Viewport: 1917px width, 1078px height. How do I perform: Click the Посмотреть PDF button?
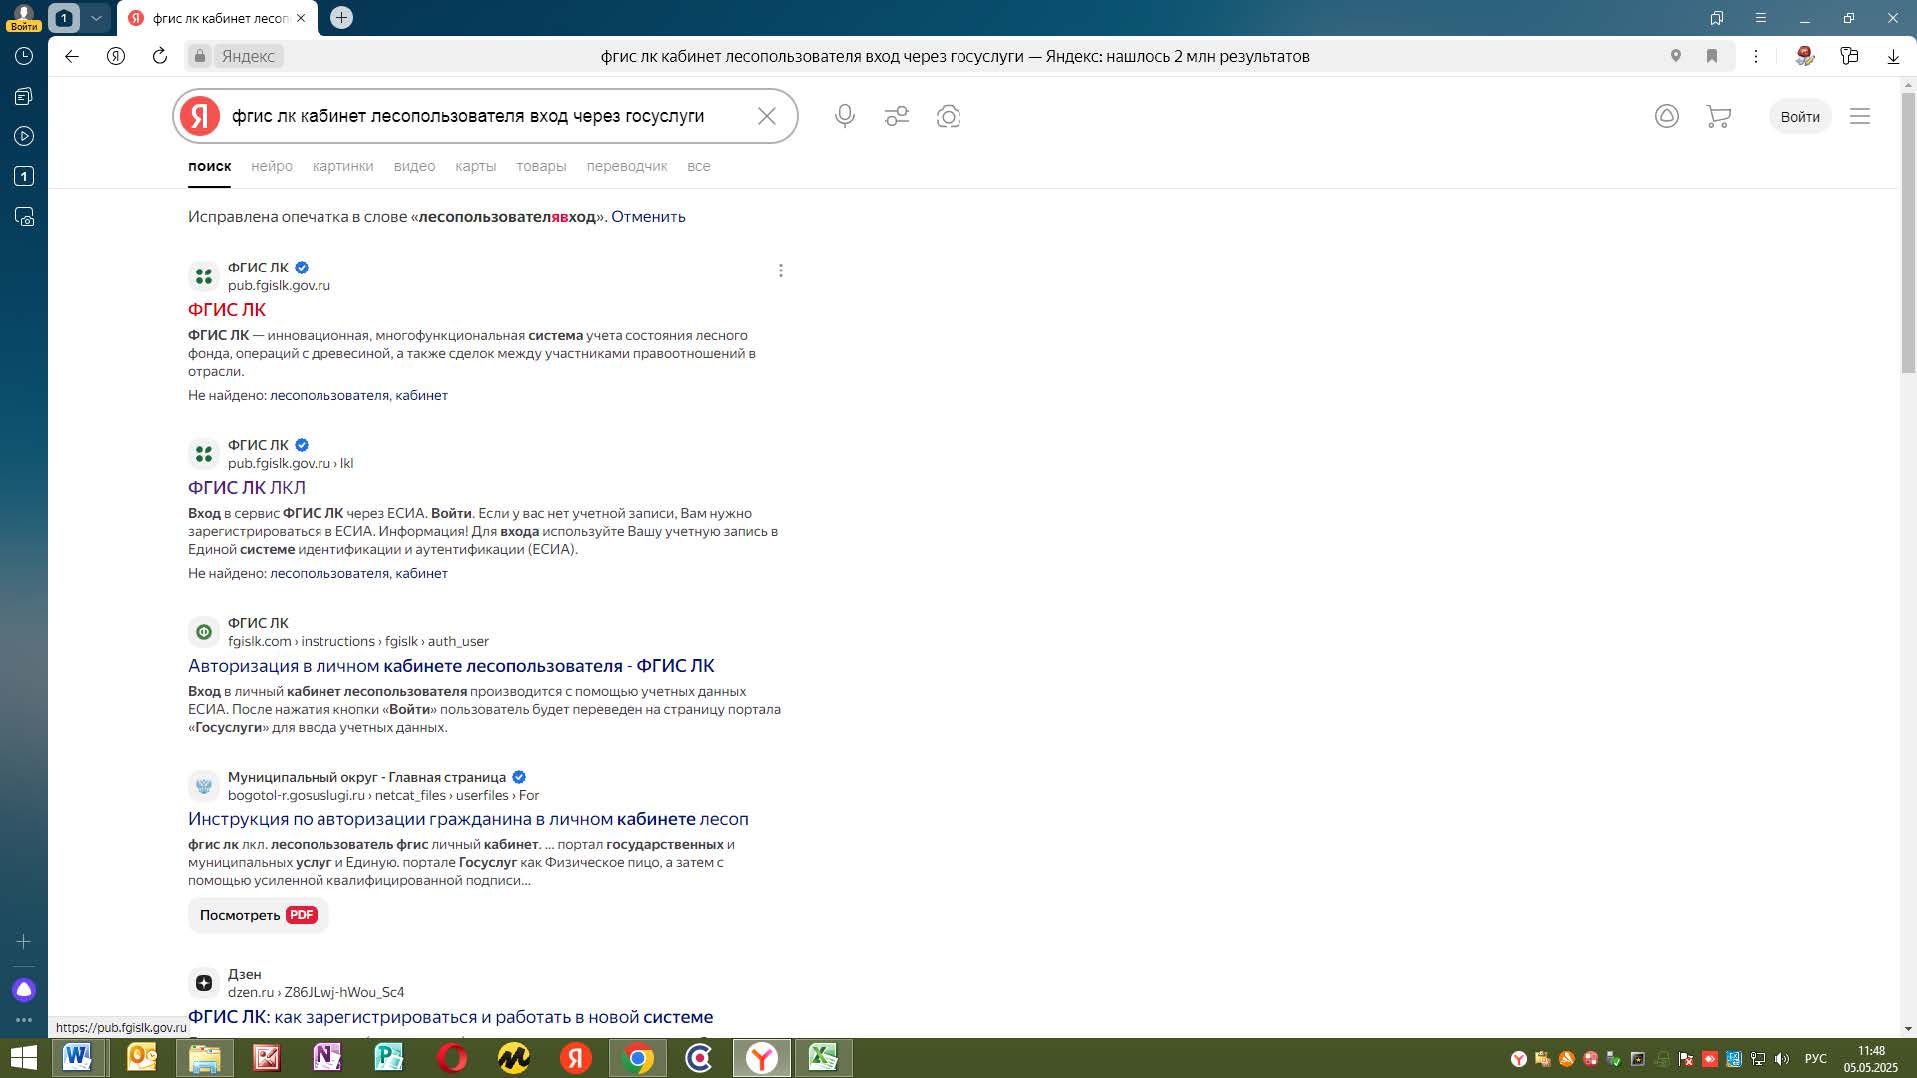(258, 915)
